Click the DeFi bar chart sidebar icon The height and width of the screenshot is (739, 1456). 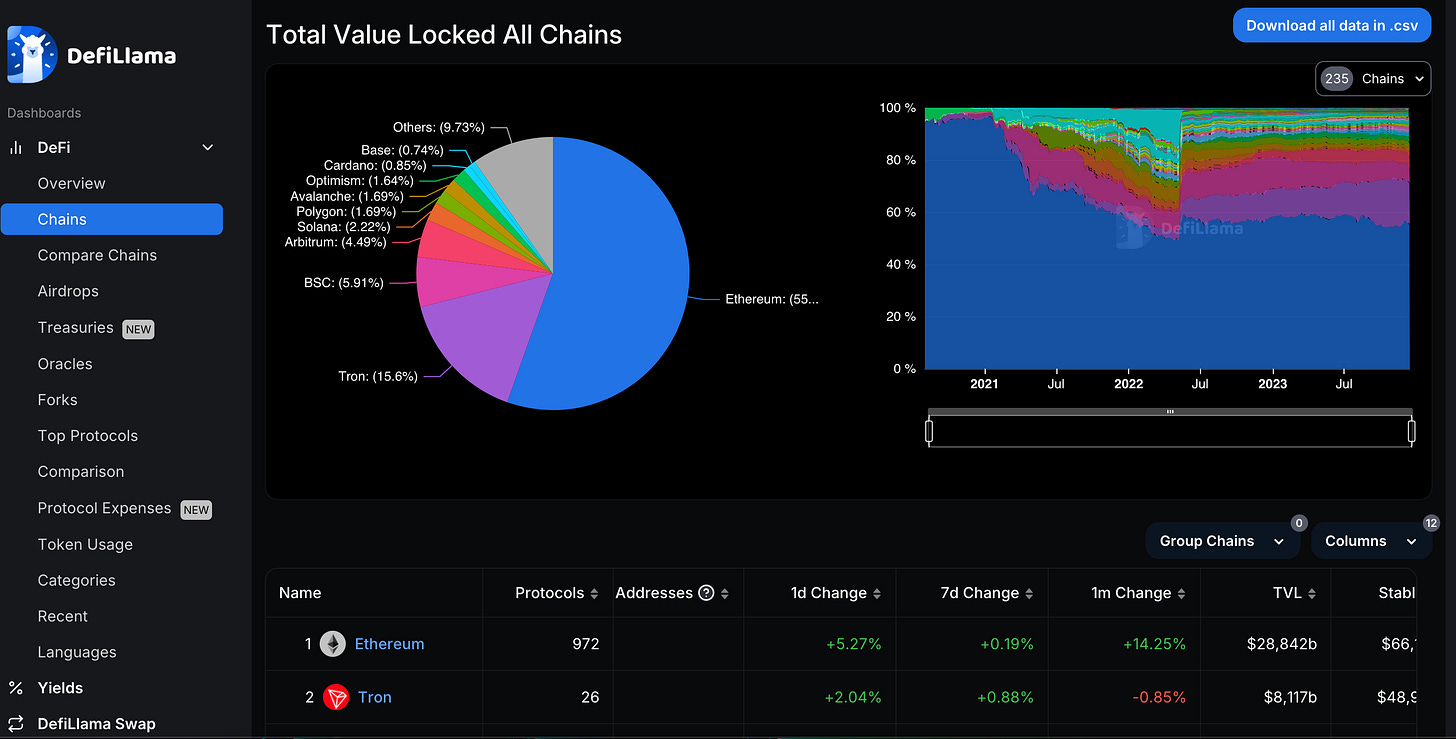click(x=15, y=148)
